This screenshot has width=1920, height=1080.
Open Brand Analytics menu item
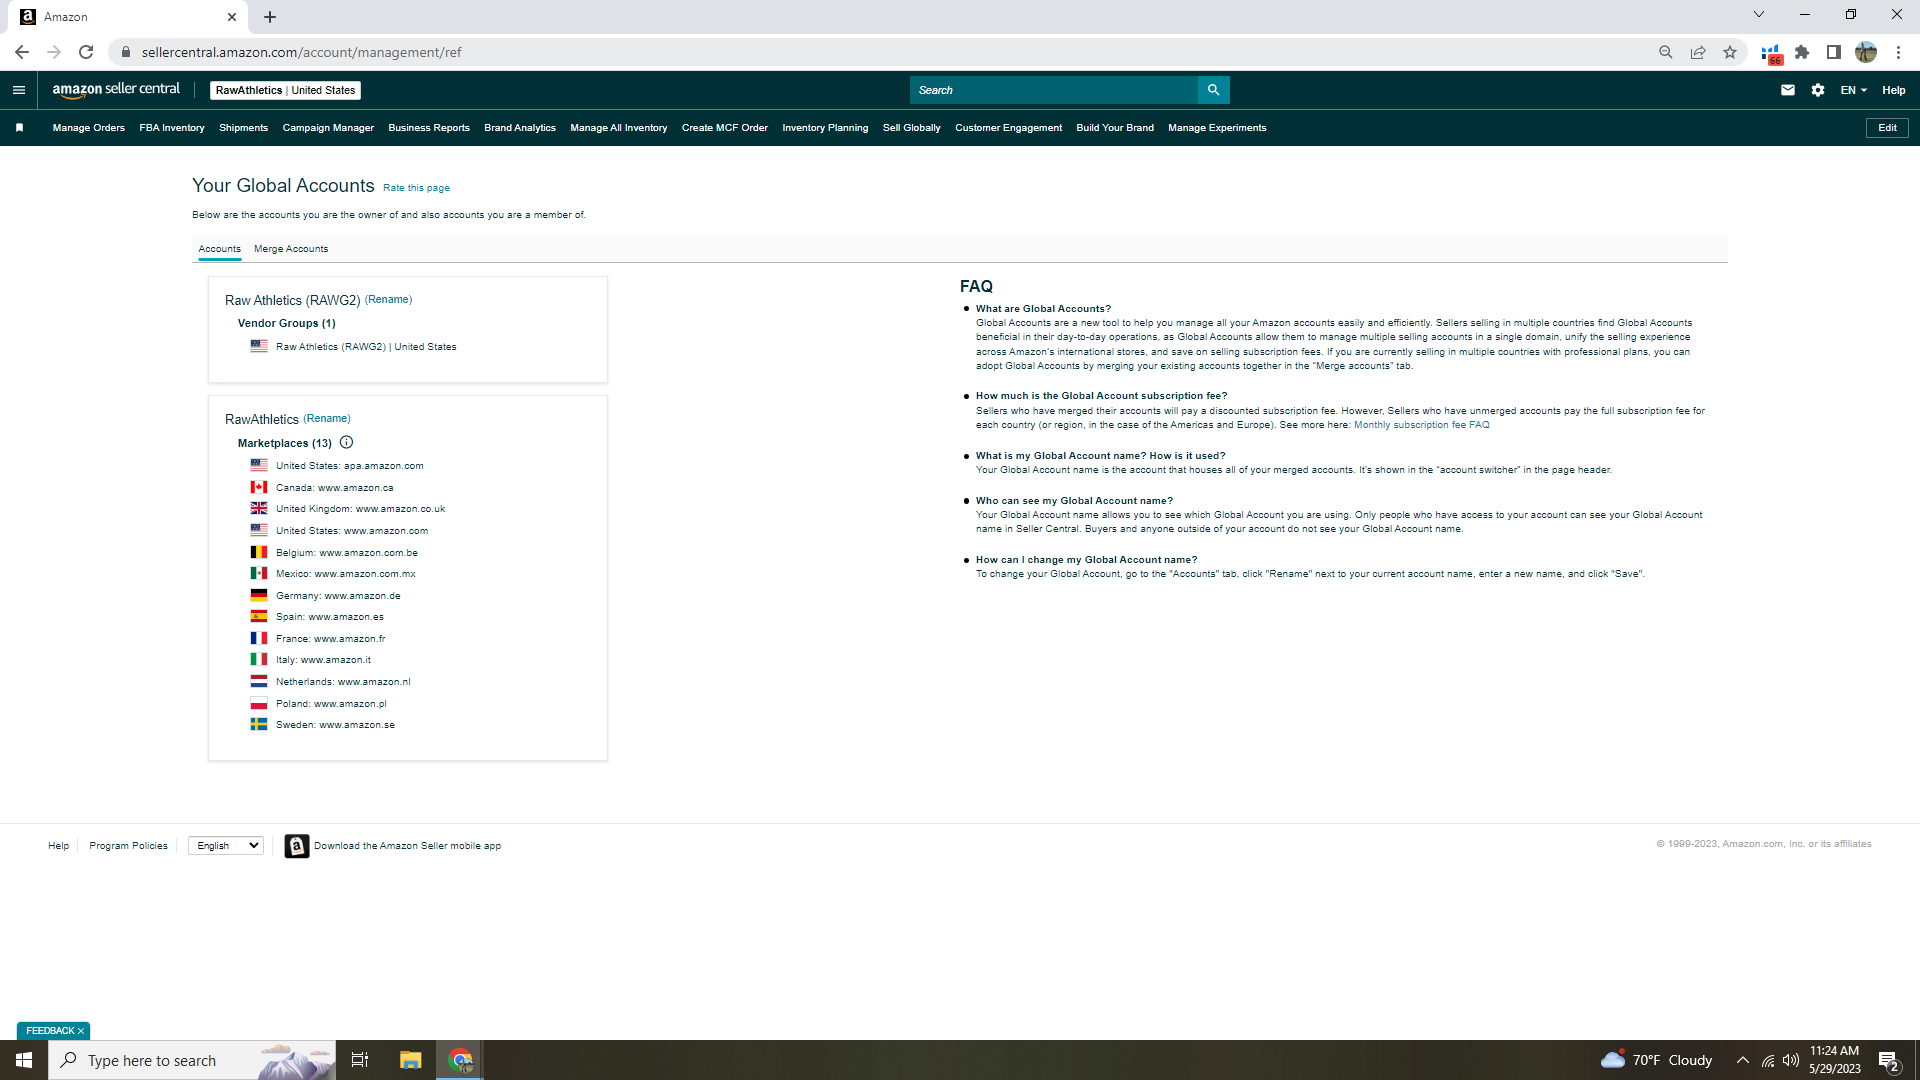pyautogui.click(x=520, y=128)
